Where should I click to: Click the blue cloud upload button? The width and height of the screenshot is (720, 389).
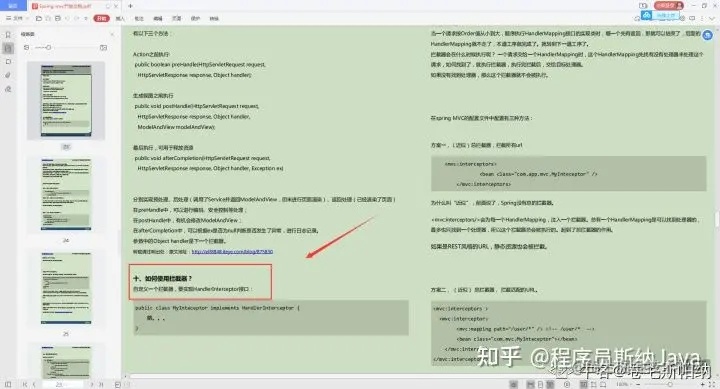(x=660, y=15)
